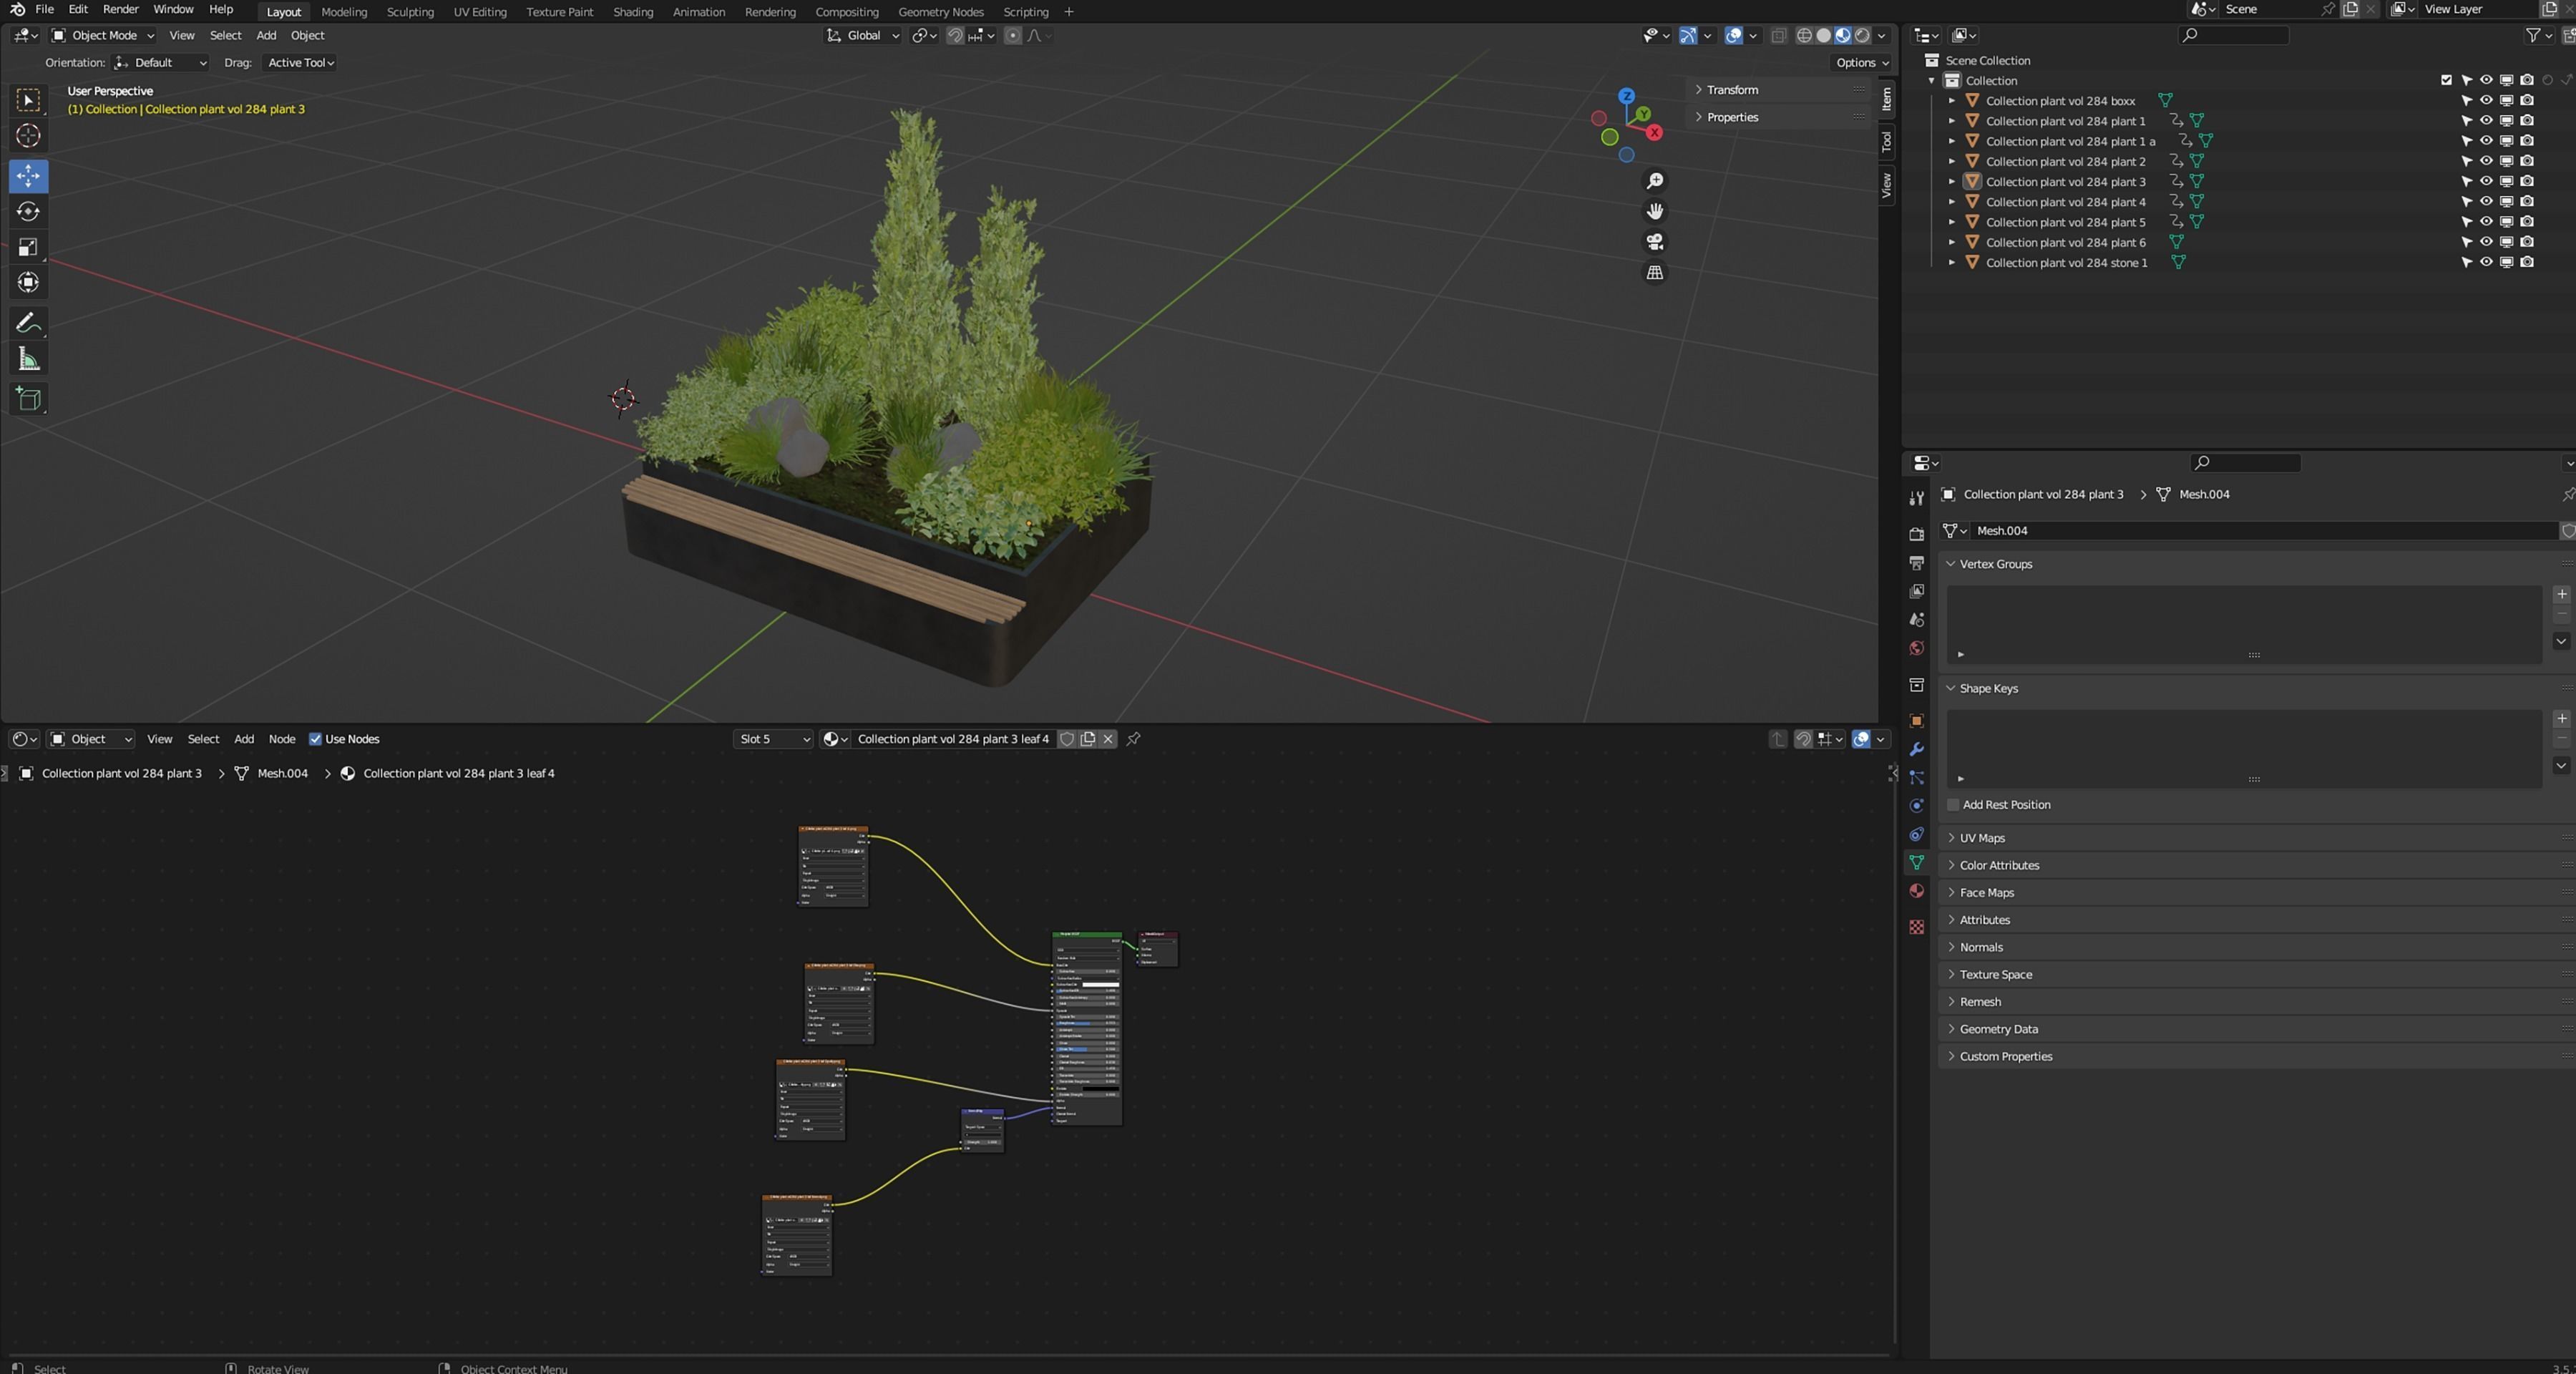
Task: Select the Cursor tool in toolbar
Action: (28, 135)
